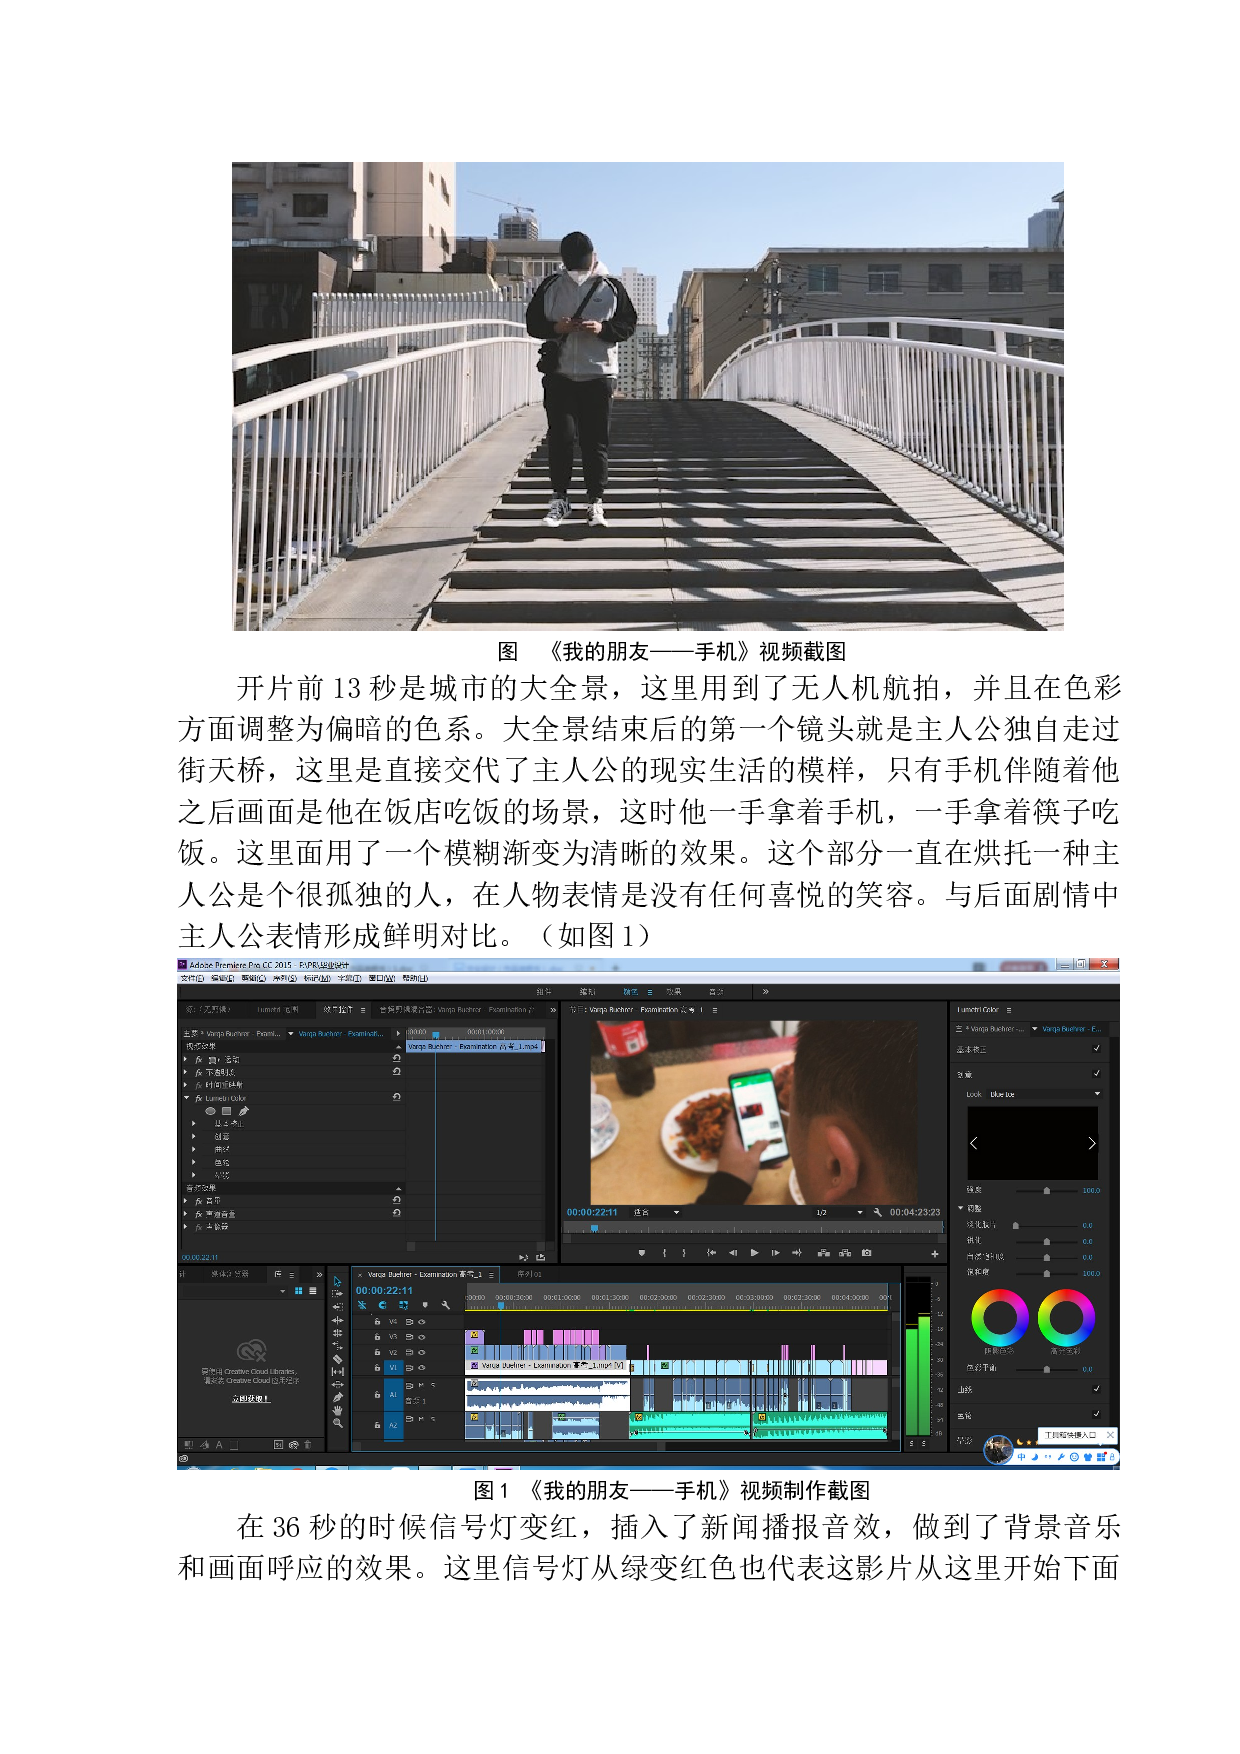The height and width of the screenshot is (1754, 1240).
Task: Toggle the V2 track lock
Action: [377, 1352]
